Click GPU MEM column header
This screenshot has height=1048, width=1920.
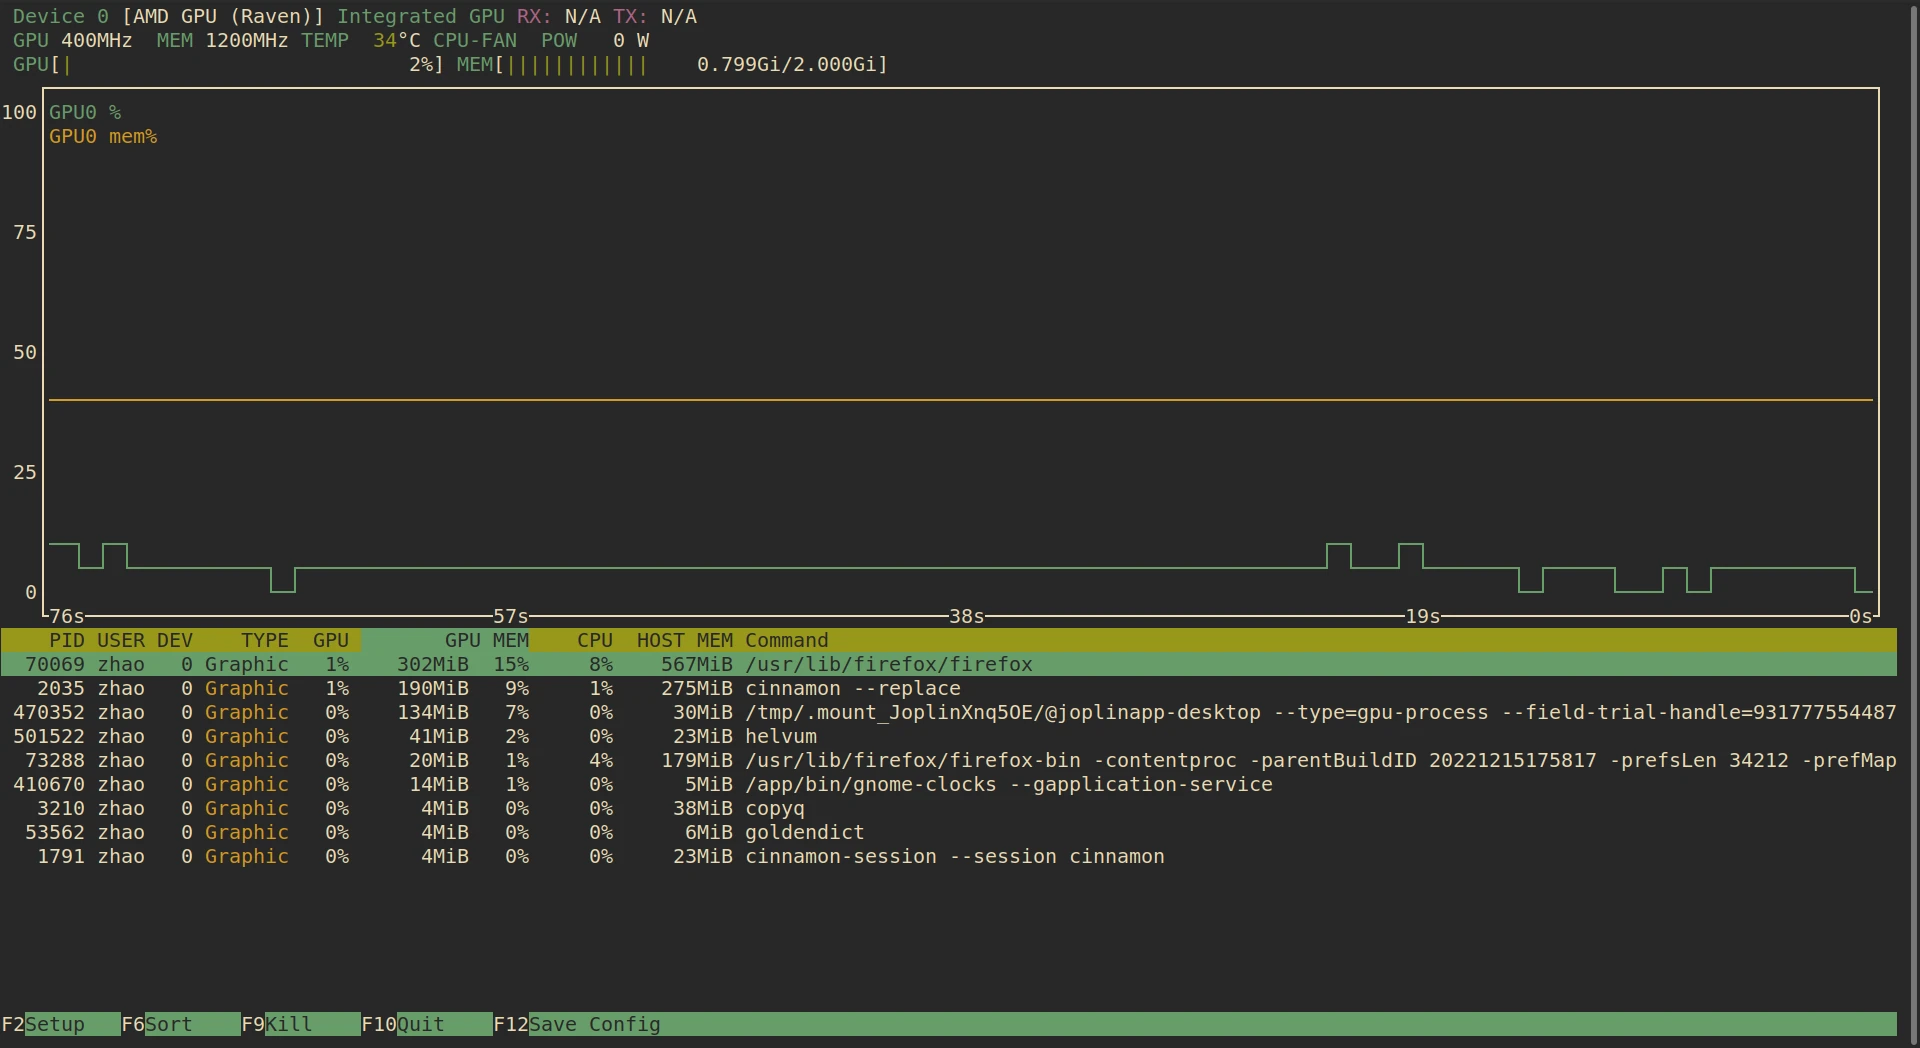click(x=487, y=640)
